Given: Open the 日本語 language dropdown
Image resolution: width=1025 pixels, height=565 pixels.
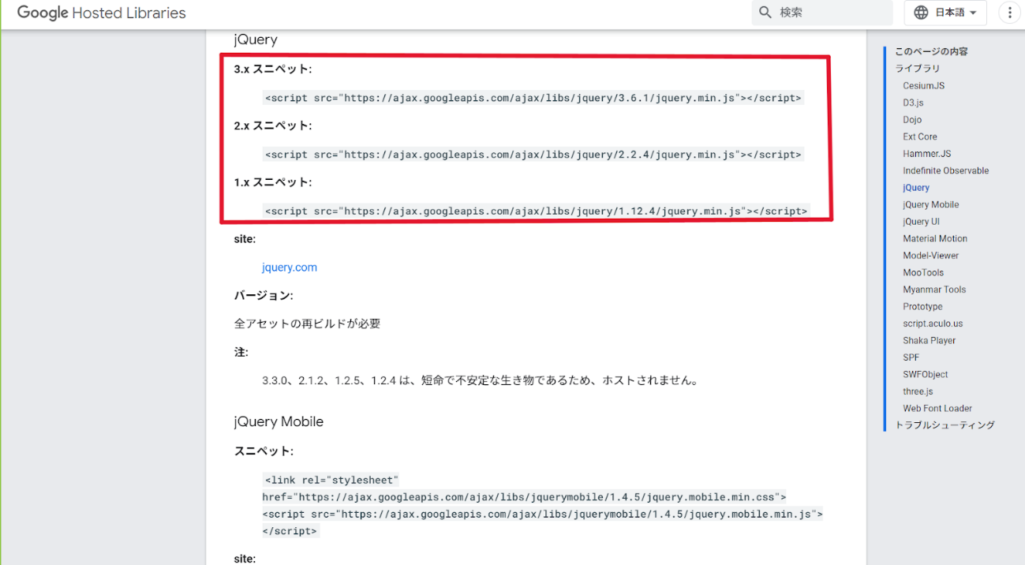Looking at the screenshot, I should click(x=945, y=12).
